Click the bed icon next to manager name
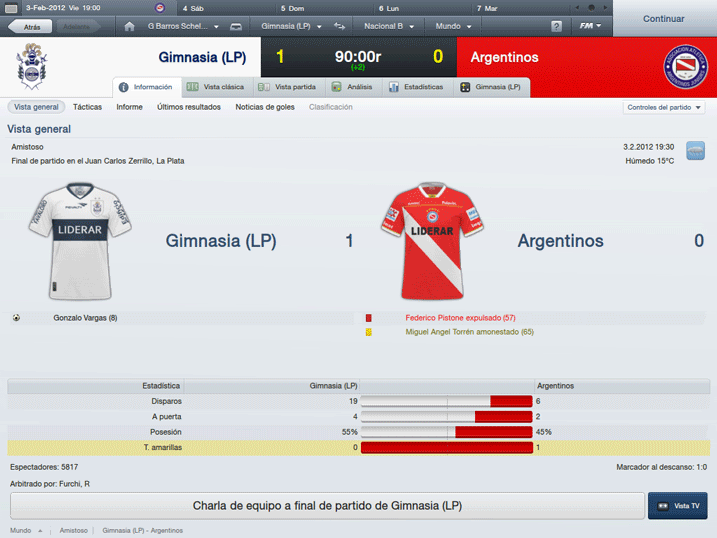Viewport: 717px width, 538px height. [236, 27]
